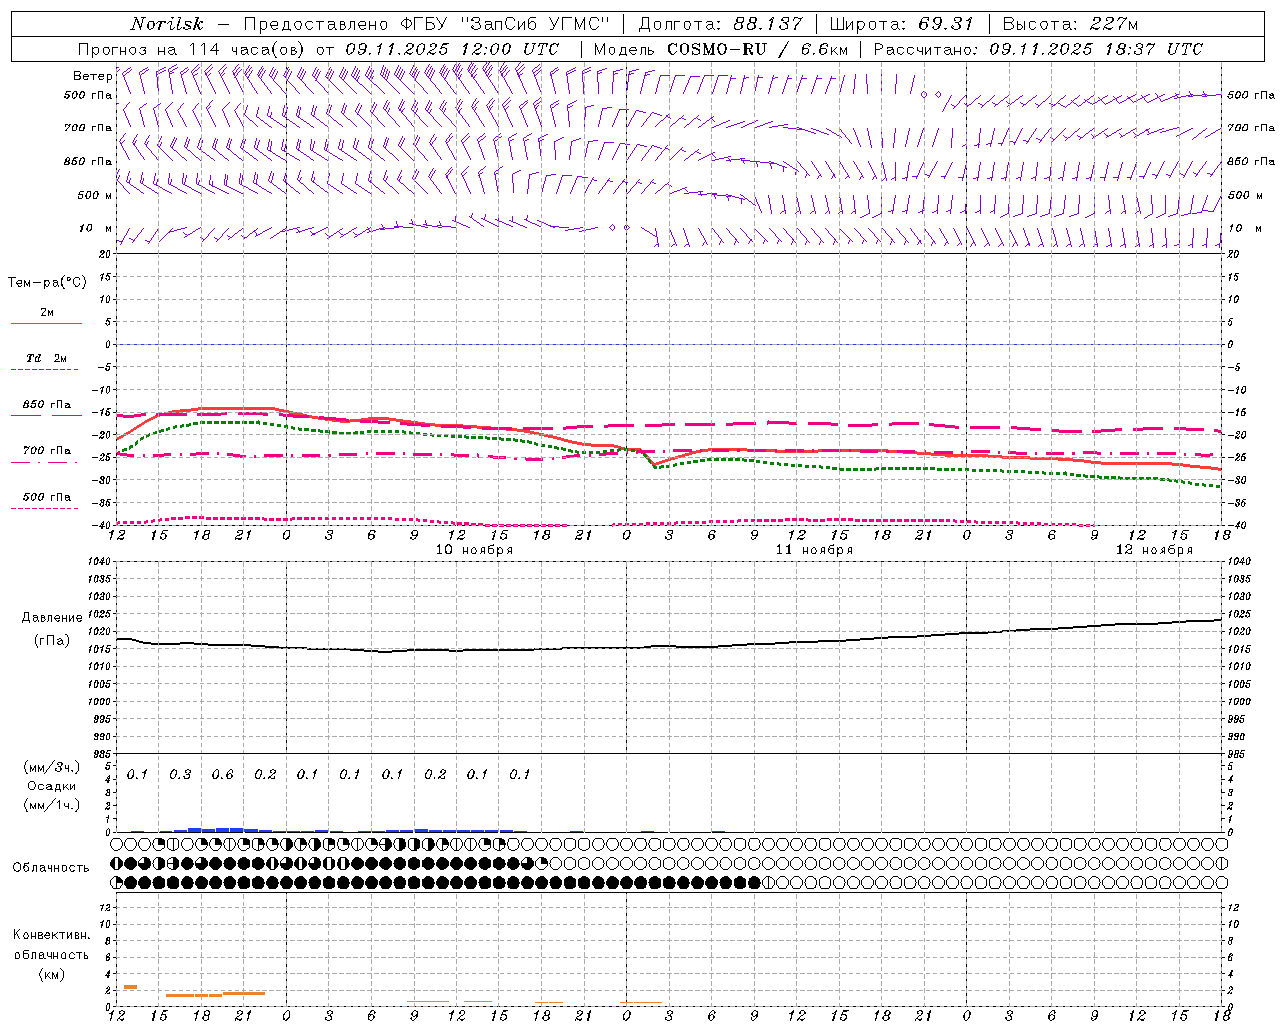Select the 'Предоставлено ФГБУ "ЗапСиб УГМС"' text

[427, 24]
